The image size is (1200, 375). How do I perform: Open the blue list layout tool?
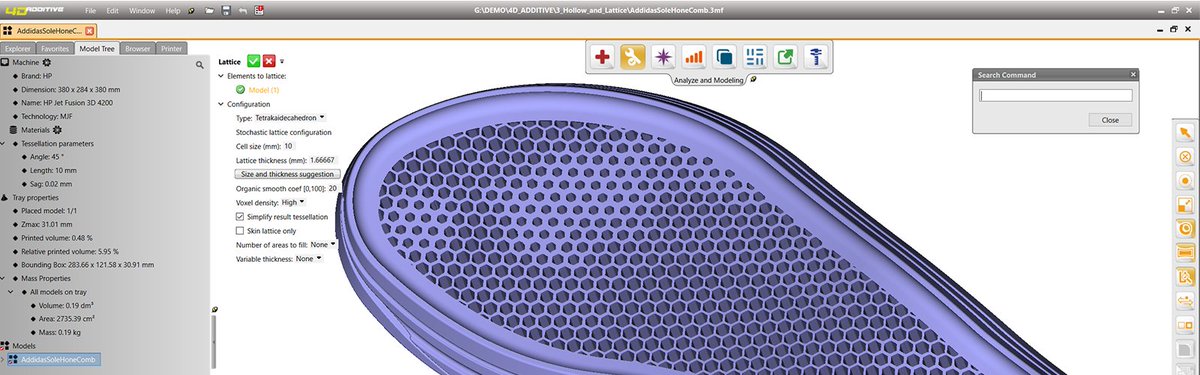[756, 58]
